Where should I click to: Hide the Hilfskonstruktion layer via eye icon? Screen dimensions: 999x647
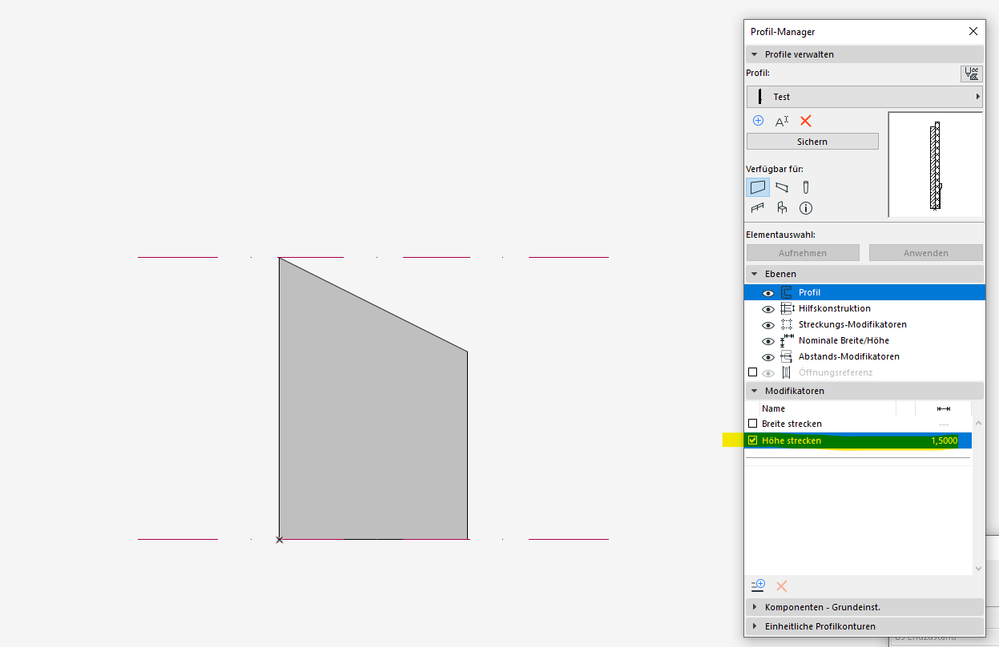click(768, 309)
